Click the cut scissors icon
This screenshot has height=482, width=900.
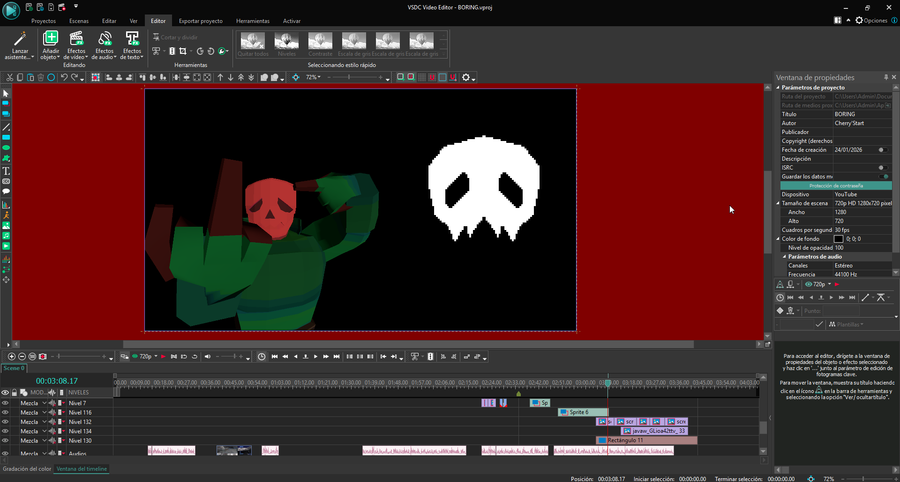(x=10, y=77)
